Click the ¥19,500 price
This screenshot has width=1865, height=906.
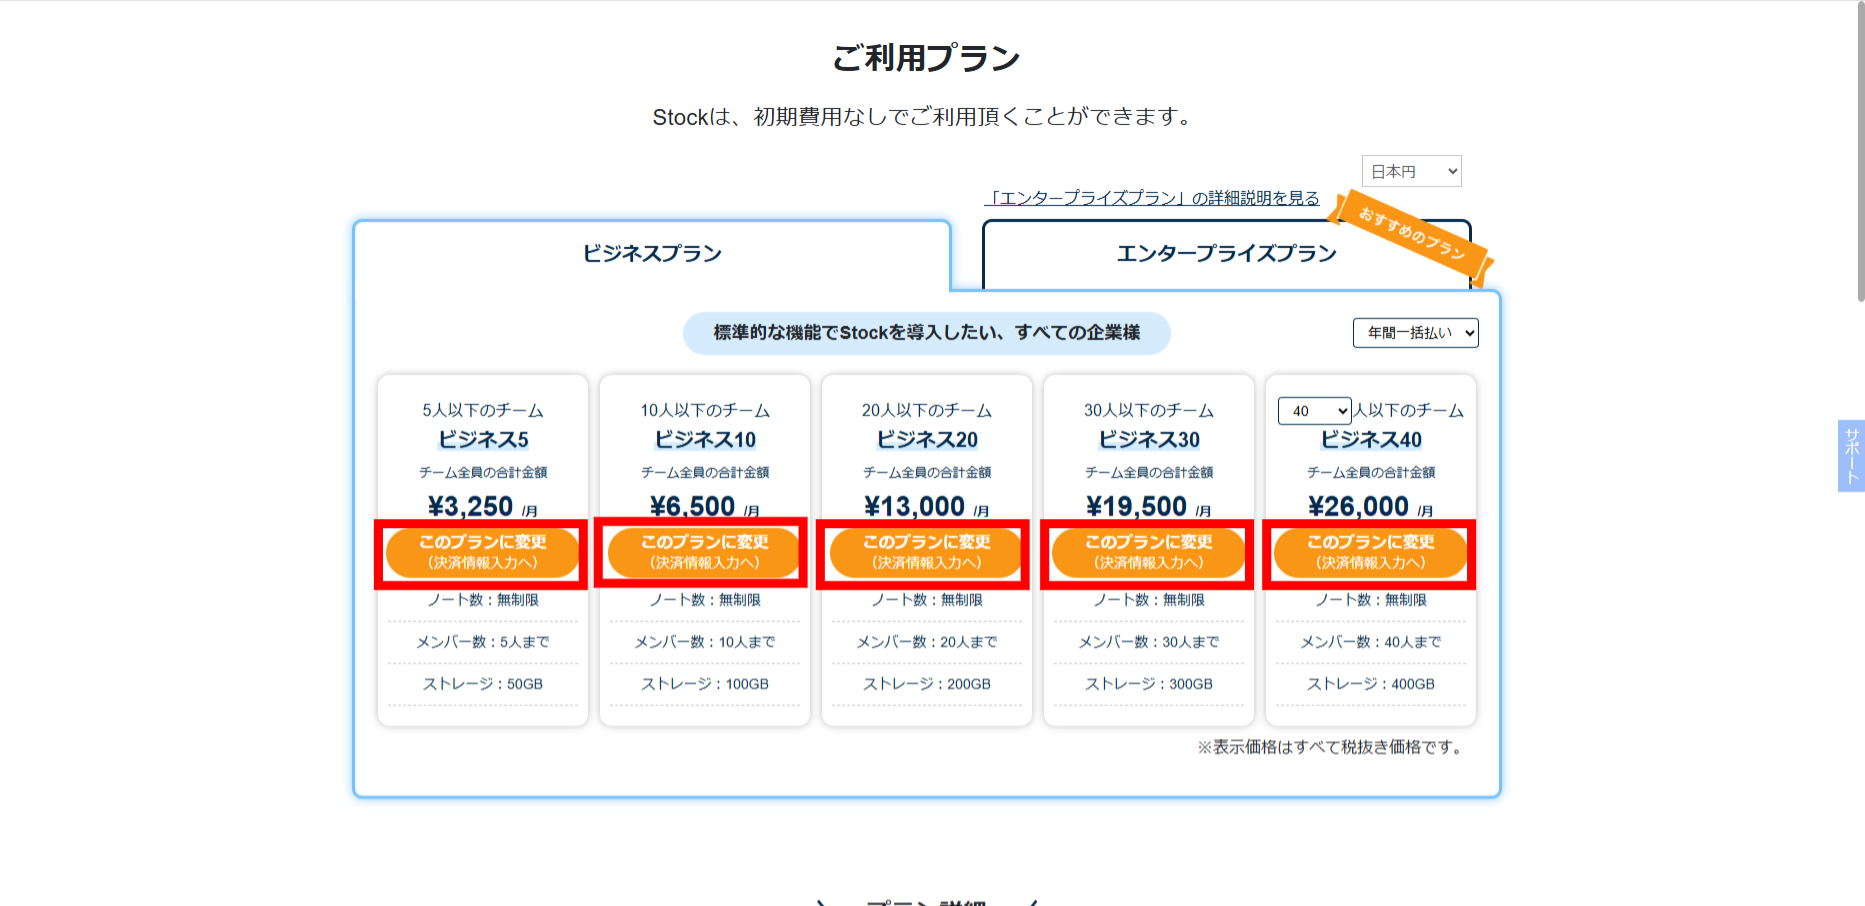(1136, 506)
